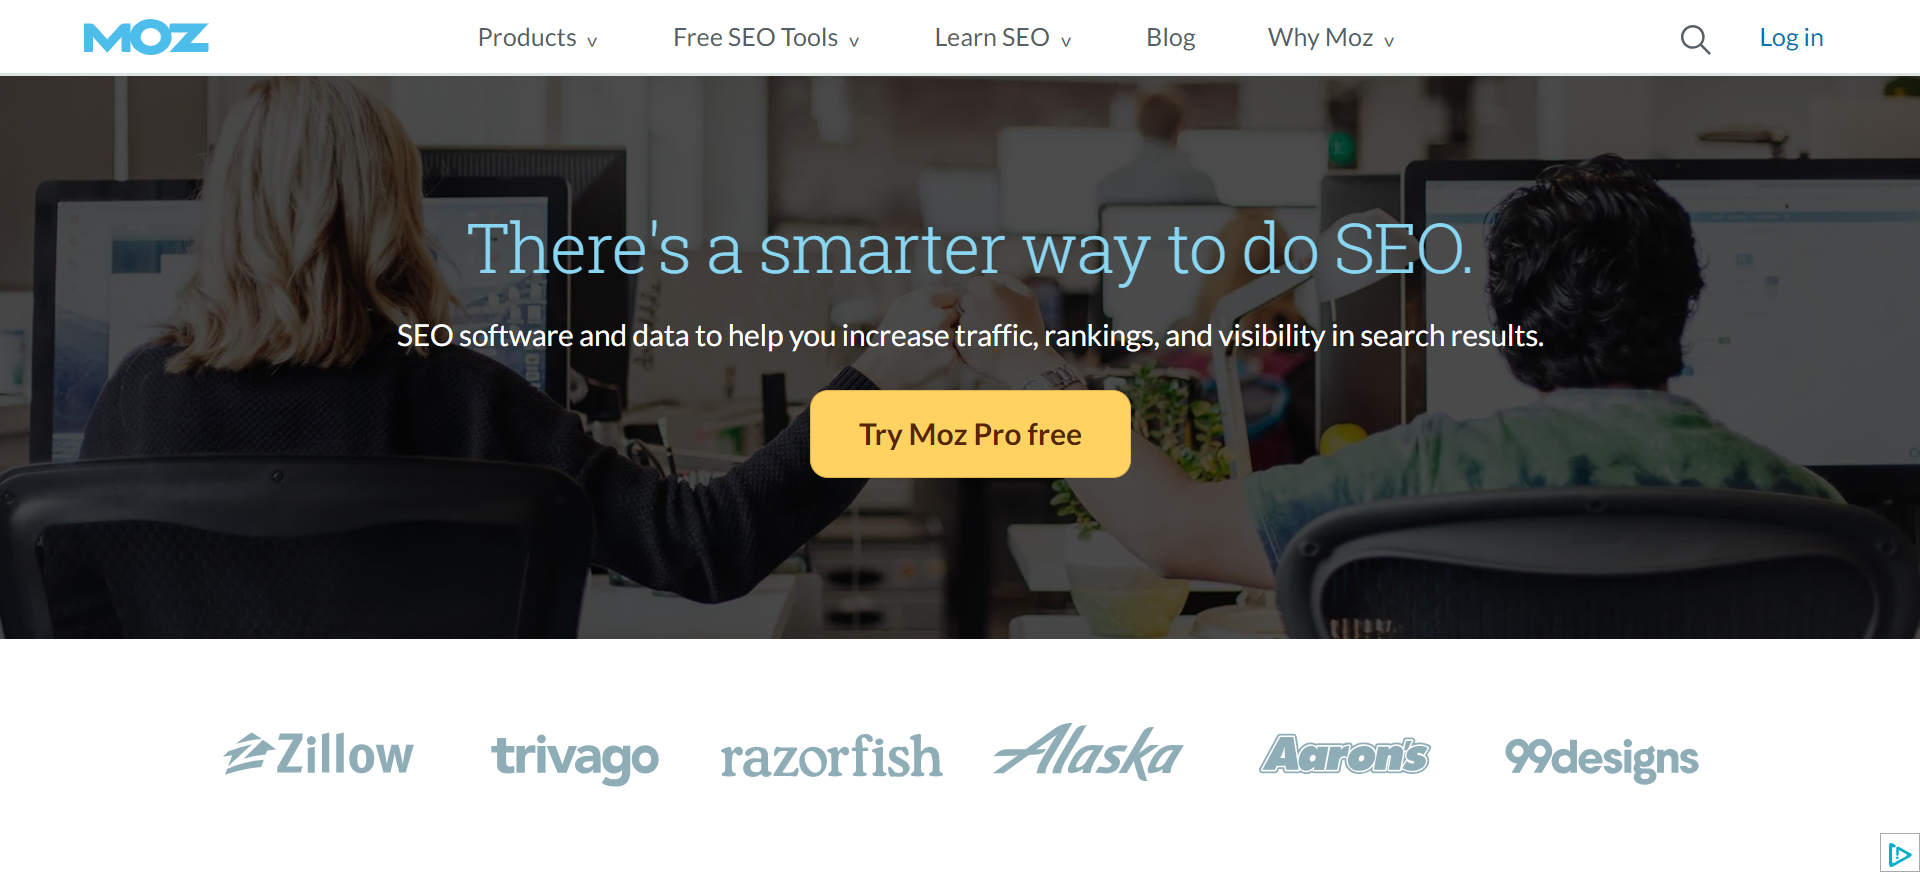Expand the Free SEO Tools chevron
1920x872 pixels.
click(854, 41)
